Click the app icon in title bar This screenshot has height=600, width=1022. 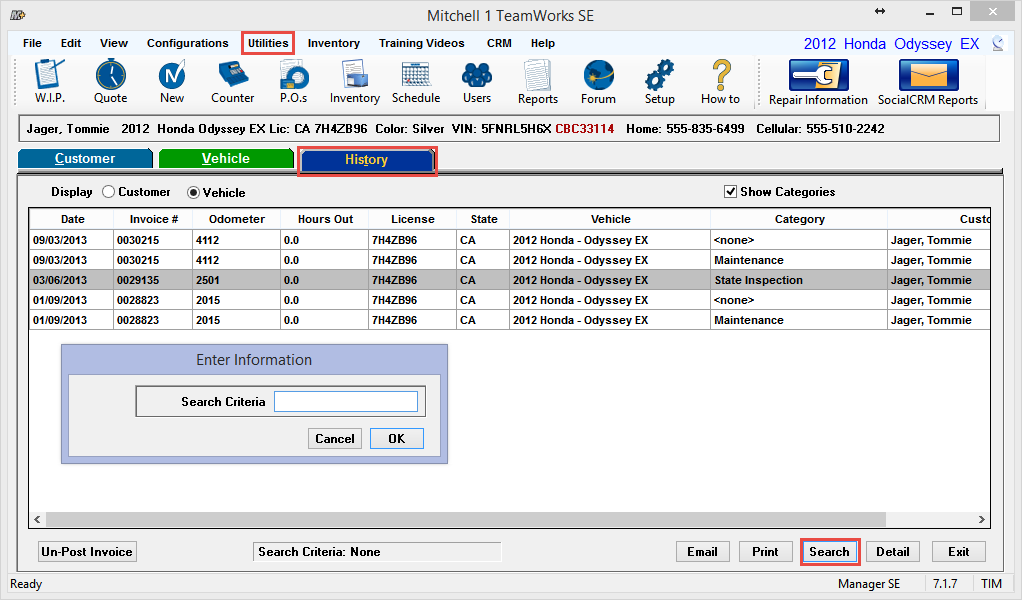click(x=18, y=14)
